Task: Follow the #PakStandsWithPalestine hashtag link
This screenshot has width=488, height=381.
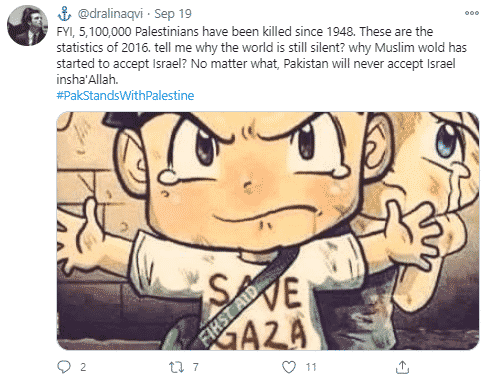Action: pyautogui.click(x=125, y=96)
